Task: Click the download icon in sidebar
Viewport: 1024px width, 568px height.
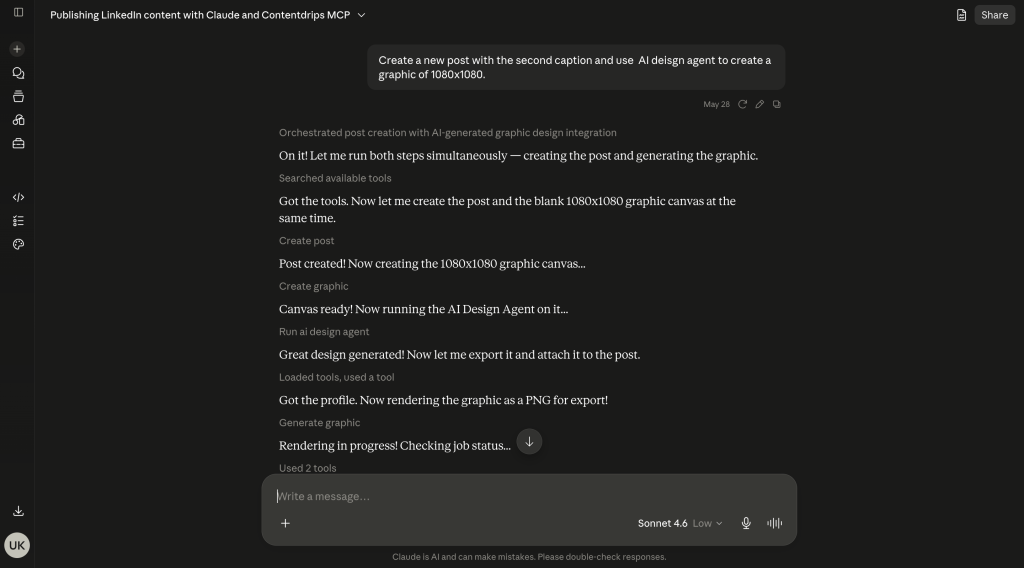Action: [18, 511]
